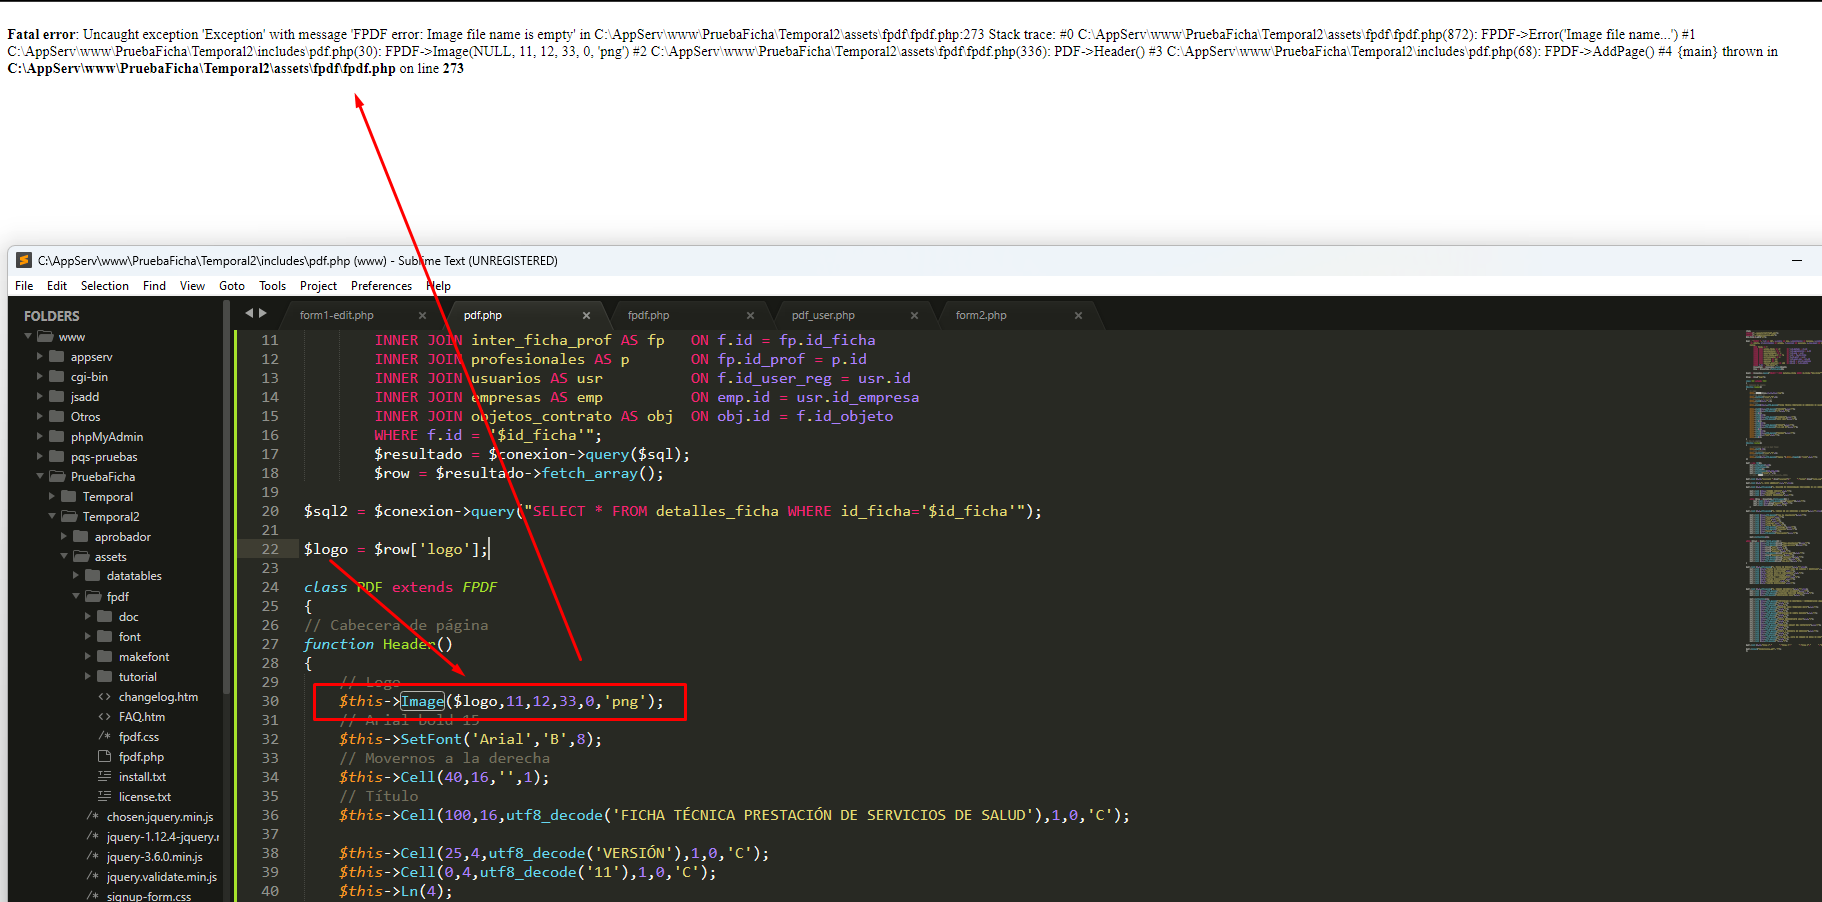Open the Project menu
1822x902 pixels.
318,286
